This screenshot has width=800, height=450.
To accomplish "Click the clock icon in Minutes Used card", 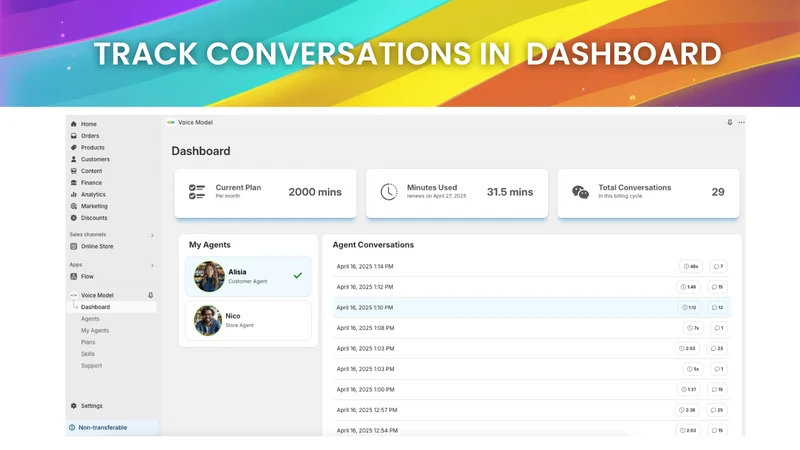I will tap(389, 192).
